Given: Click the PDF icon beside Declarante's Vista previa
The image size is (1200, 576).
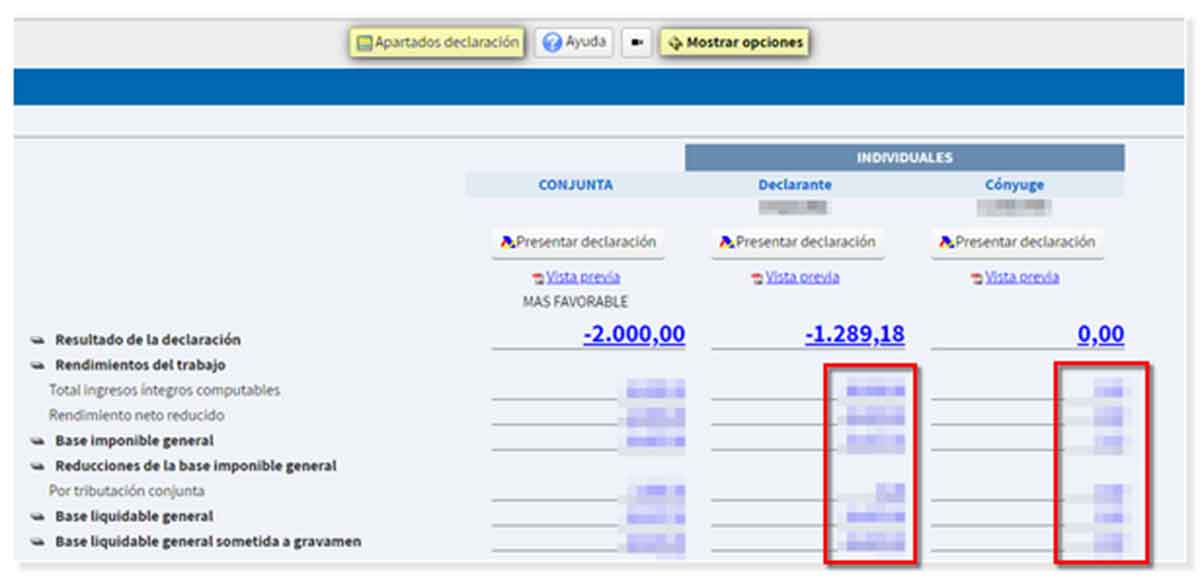Looking at the screenshot, I should click(757, 278).
